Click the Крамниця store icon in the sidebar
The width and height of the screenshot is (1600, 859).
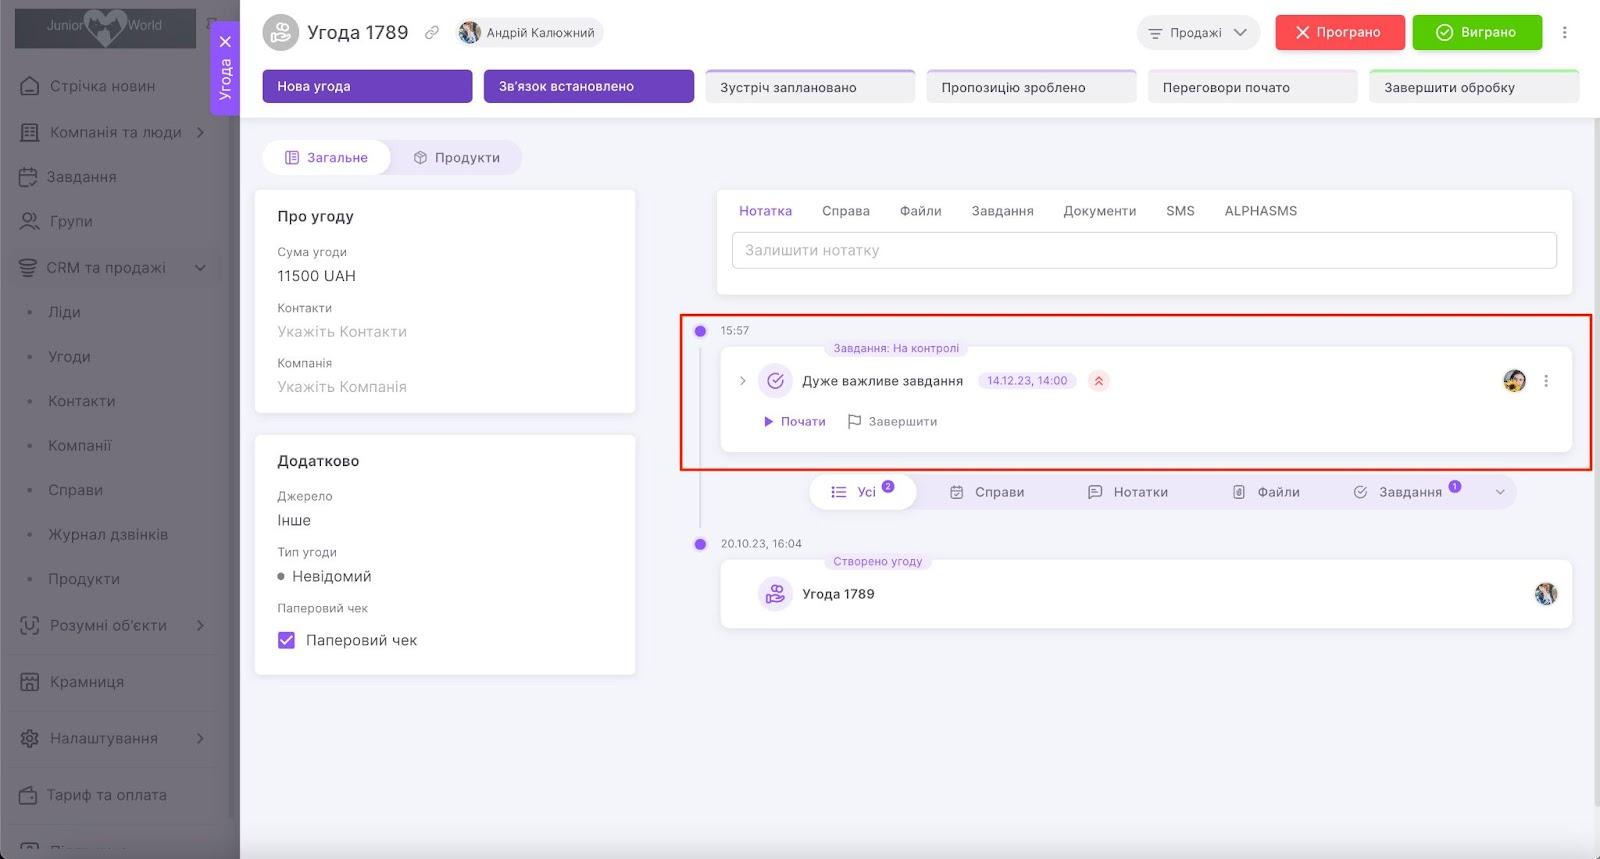[30, 682]
